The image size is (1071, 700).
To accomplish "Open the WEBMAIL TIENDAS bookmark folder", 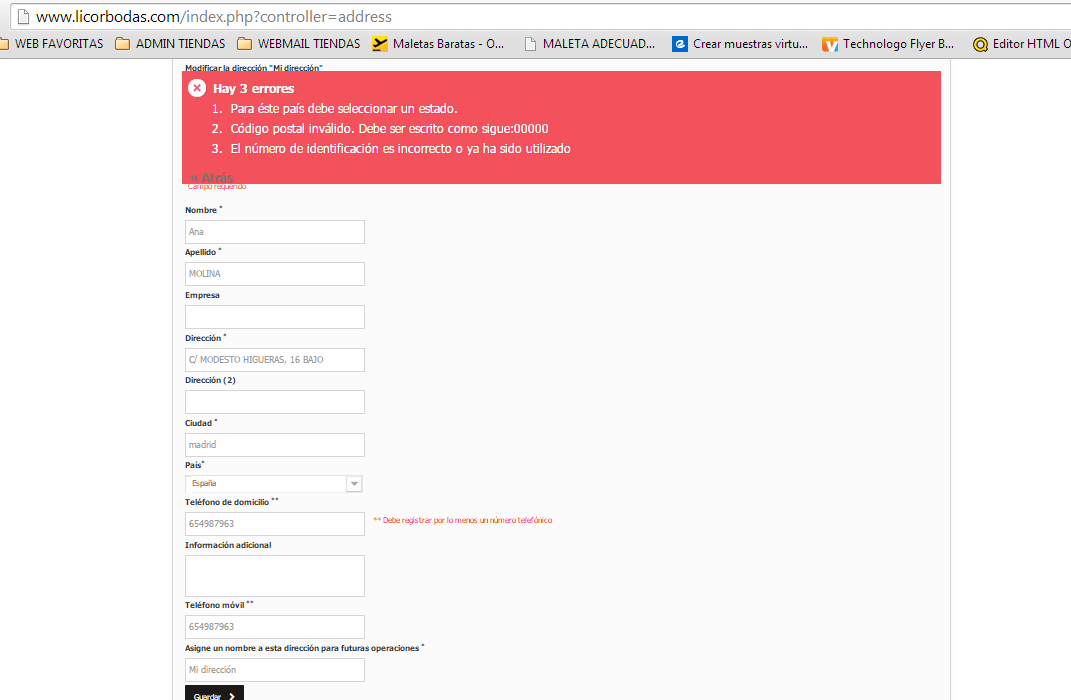I will click(298, 44).
